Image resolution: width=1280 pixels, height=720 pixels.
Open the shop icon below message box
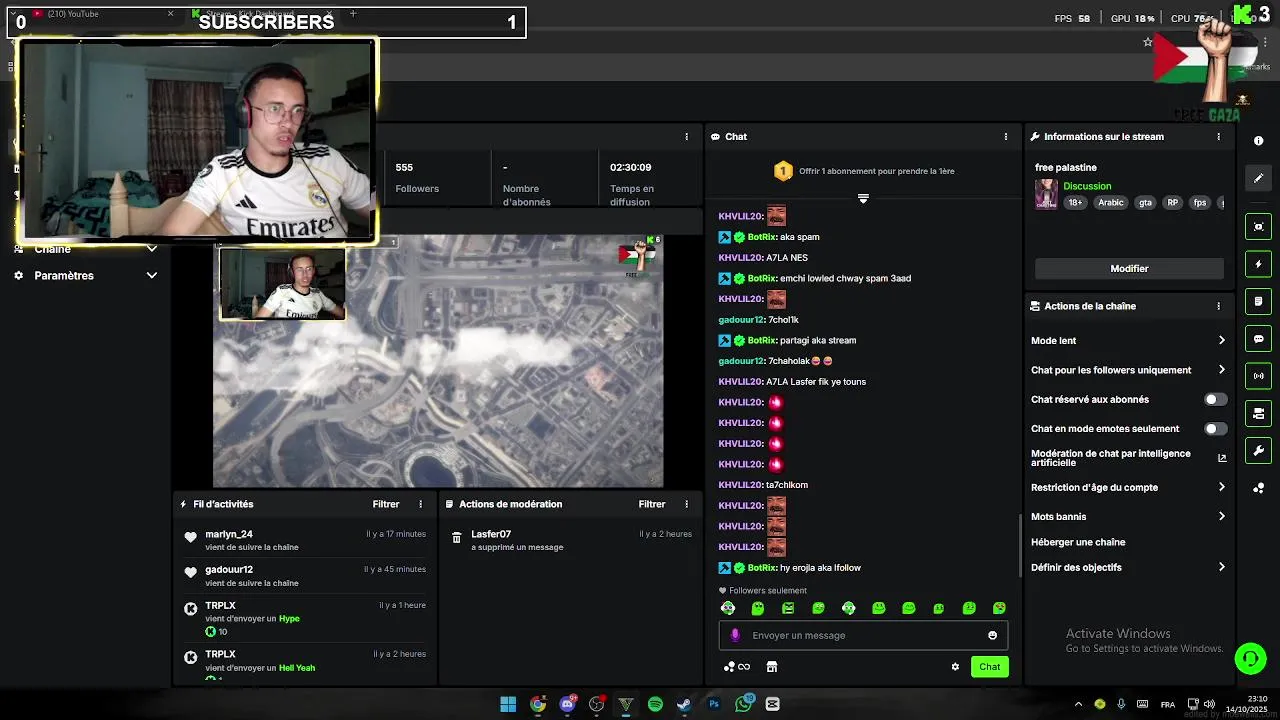[x=772, y=667]
